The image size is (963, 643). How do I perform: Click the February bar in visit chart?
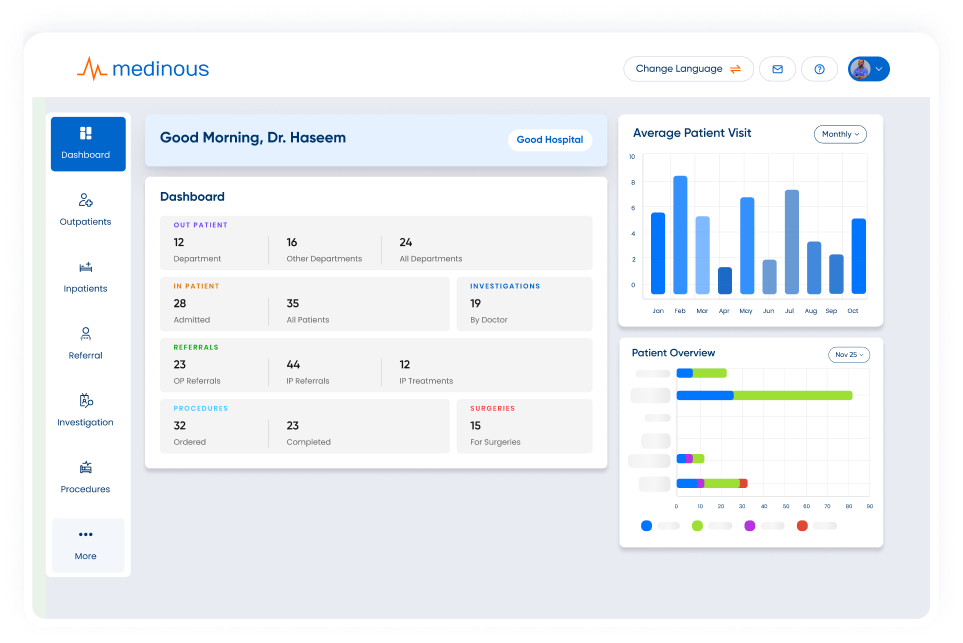point(680,235)
